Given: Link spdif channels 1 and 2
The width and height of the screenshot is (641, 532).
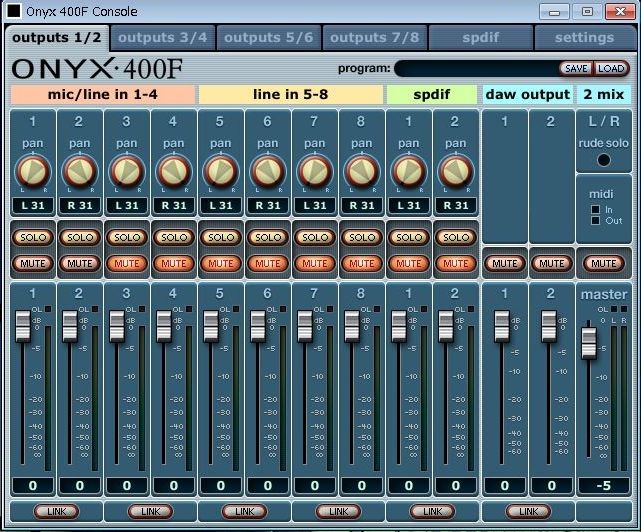Looking at the screenshot, I should (433, 511).
